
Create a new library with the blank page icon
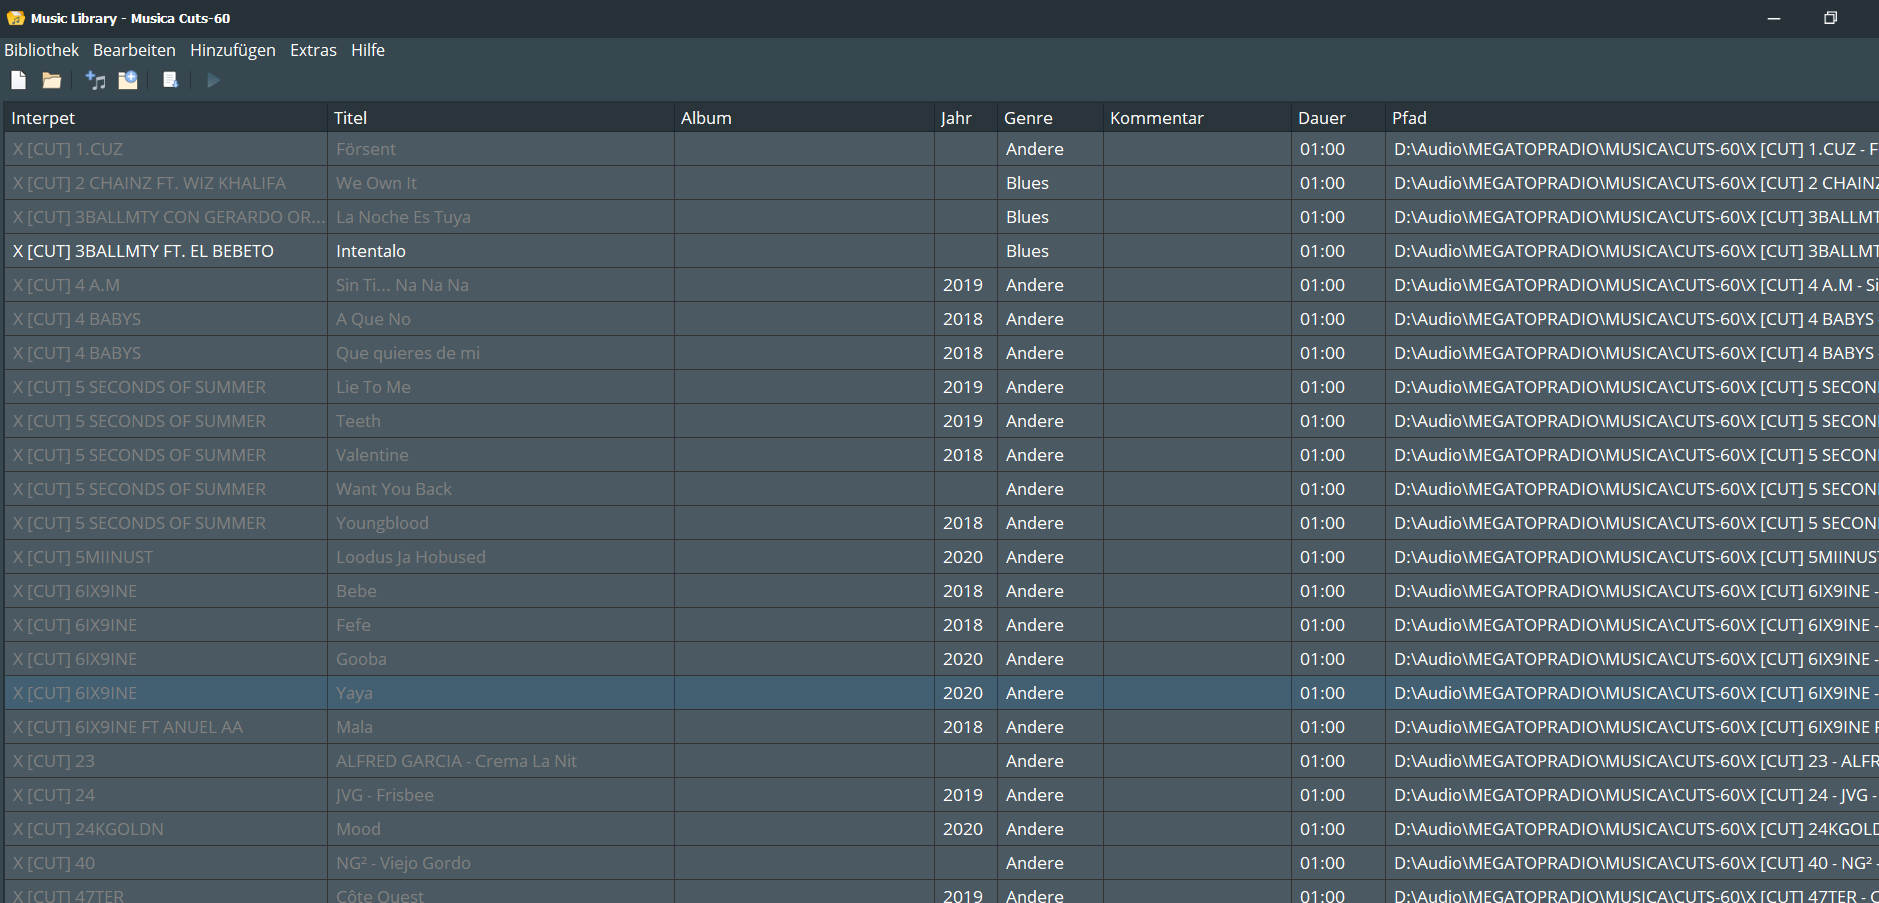(x=18, y=81)
